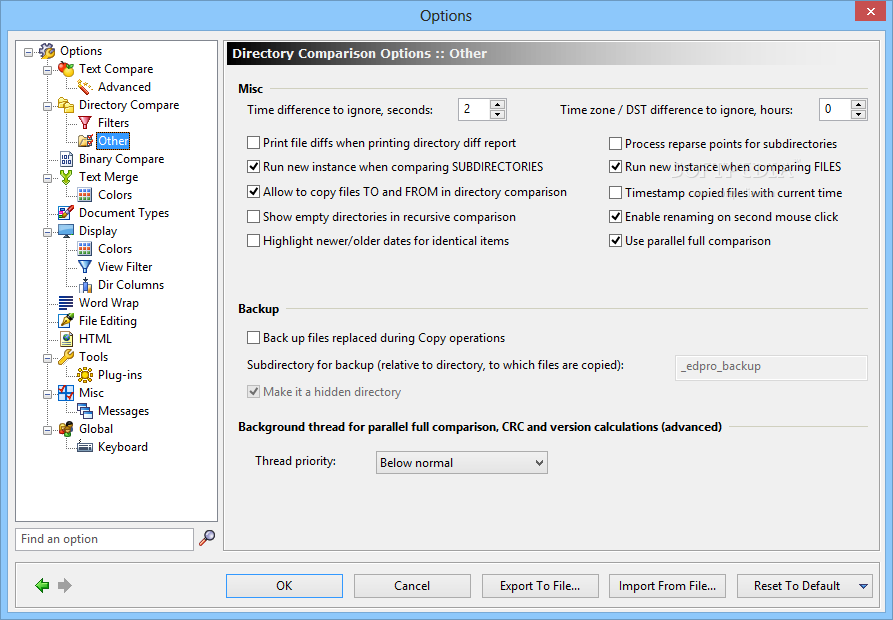Viewport: 893px width, 620px height.
Task: Click the File Editing pencil icon
Action: click(x=66, y=321)
